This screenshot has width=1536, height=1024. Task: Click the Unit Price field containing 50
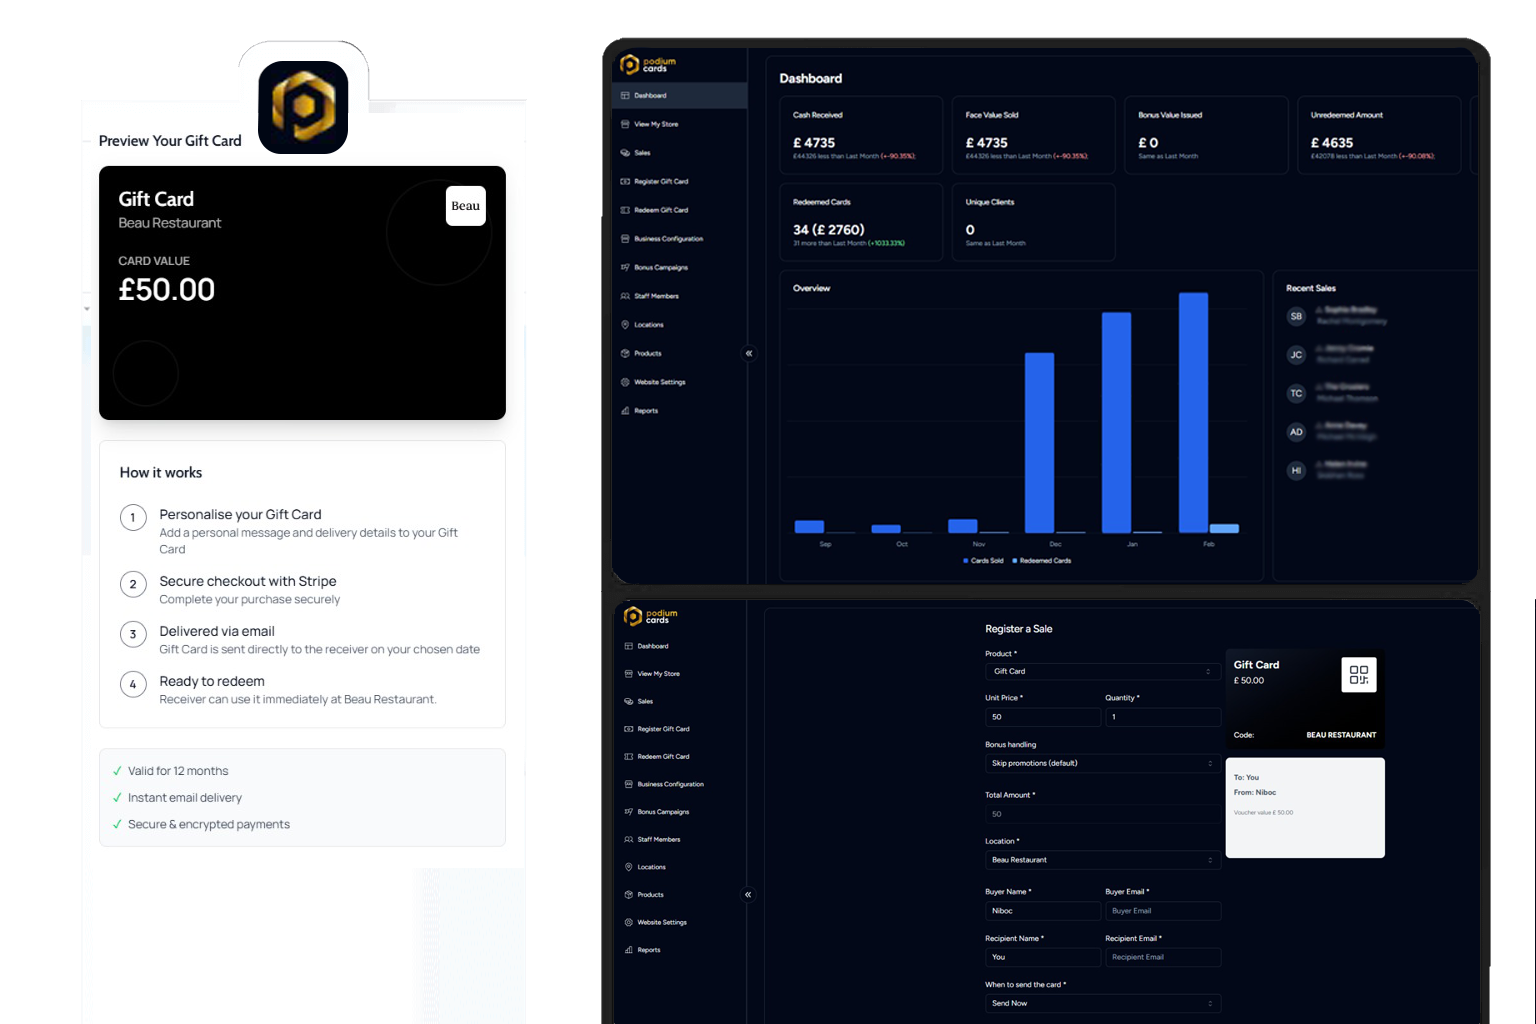point(1043,717)
